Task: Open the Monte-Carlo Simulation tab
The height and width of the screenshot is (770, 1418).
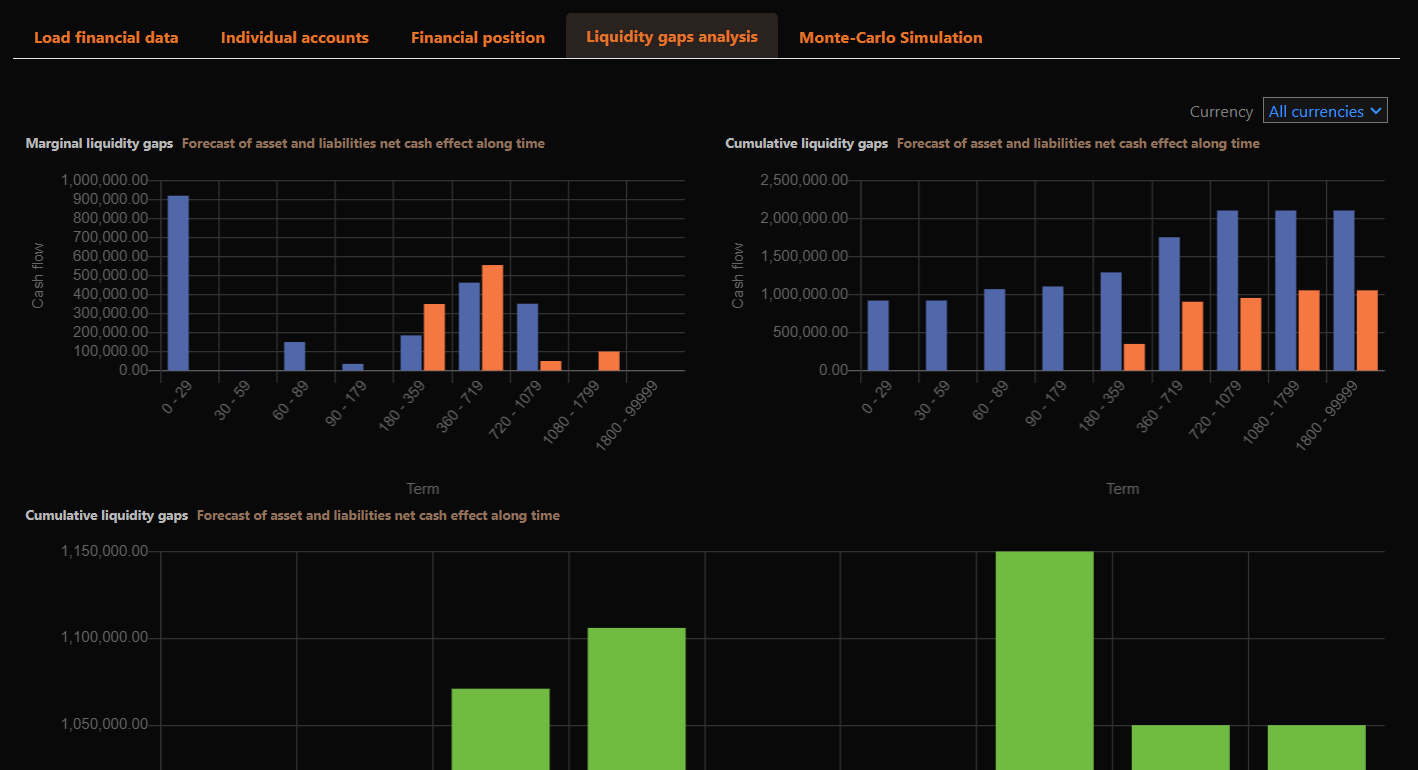Action: tap(890, 37)
